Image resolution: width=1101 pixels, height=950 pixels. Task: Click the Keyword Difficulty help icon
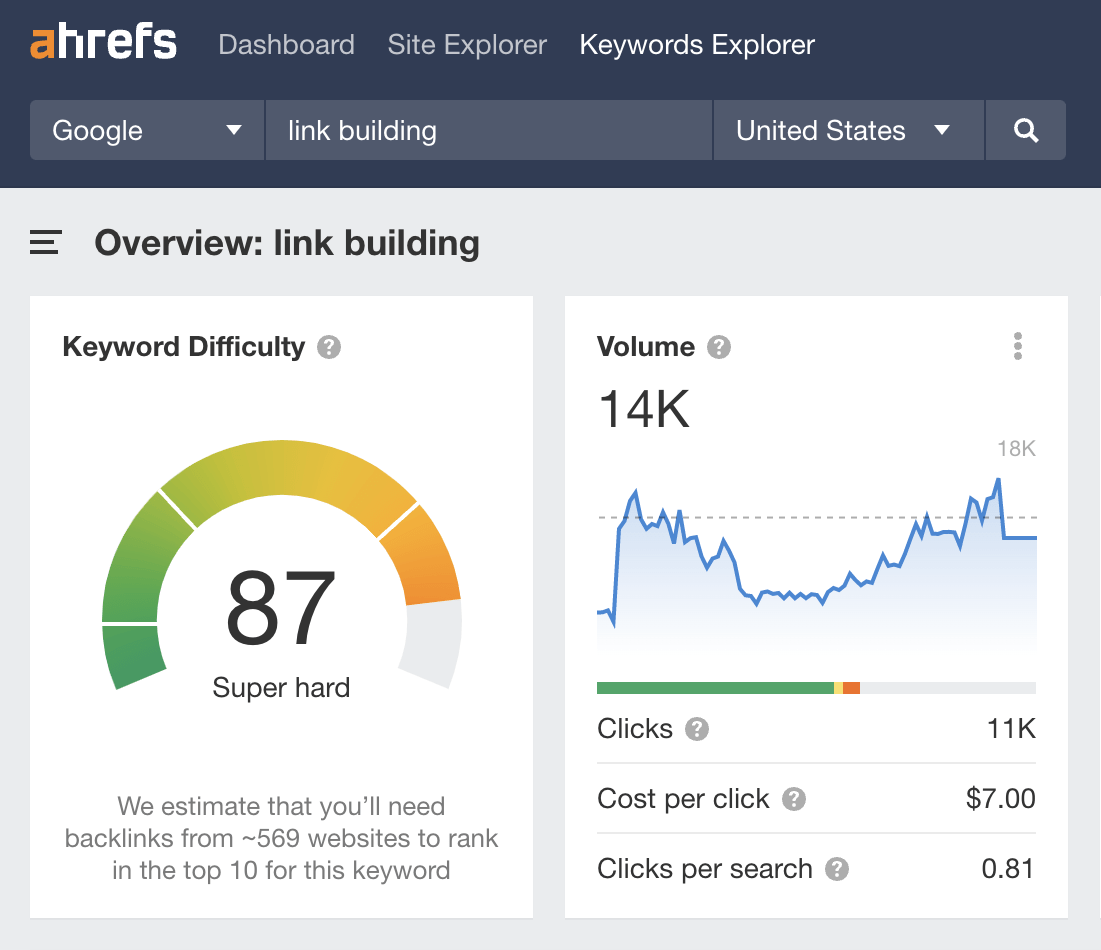tap(330, 348)
